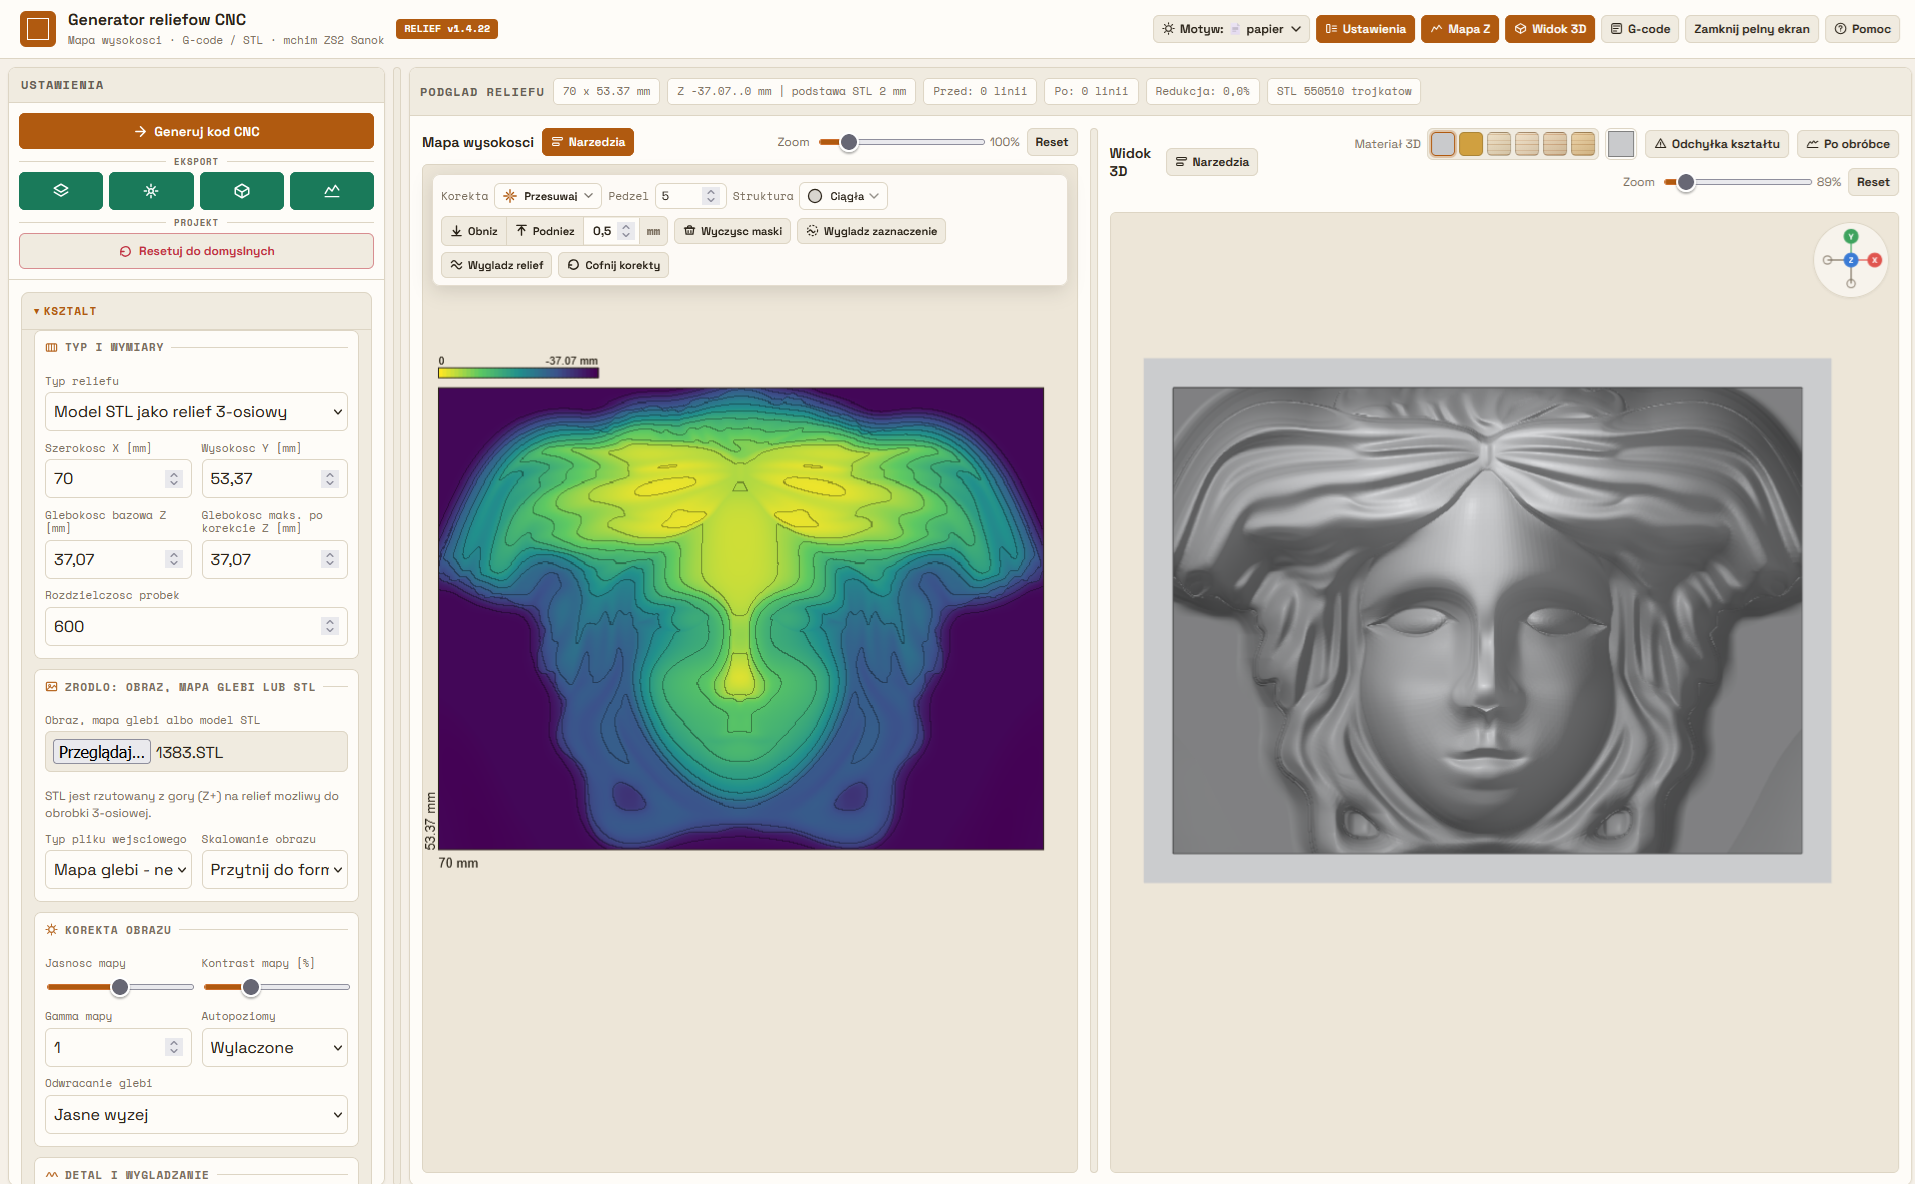Click the Obniz lower tool
Screen dimensions: 1915x1184
point(474,231)
